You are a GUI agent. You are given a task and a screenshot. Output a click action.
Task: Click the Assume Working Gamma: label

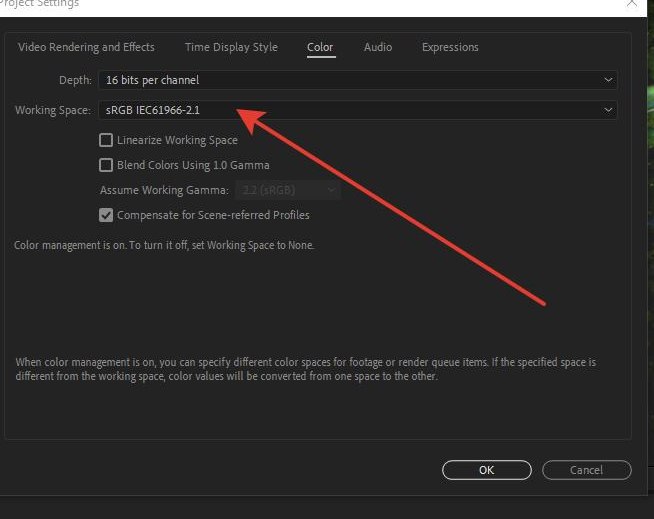164,190
